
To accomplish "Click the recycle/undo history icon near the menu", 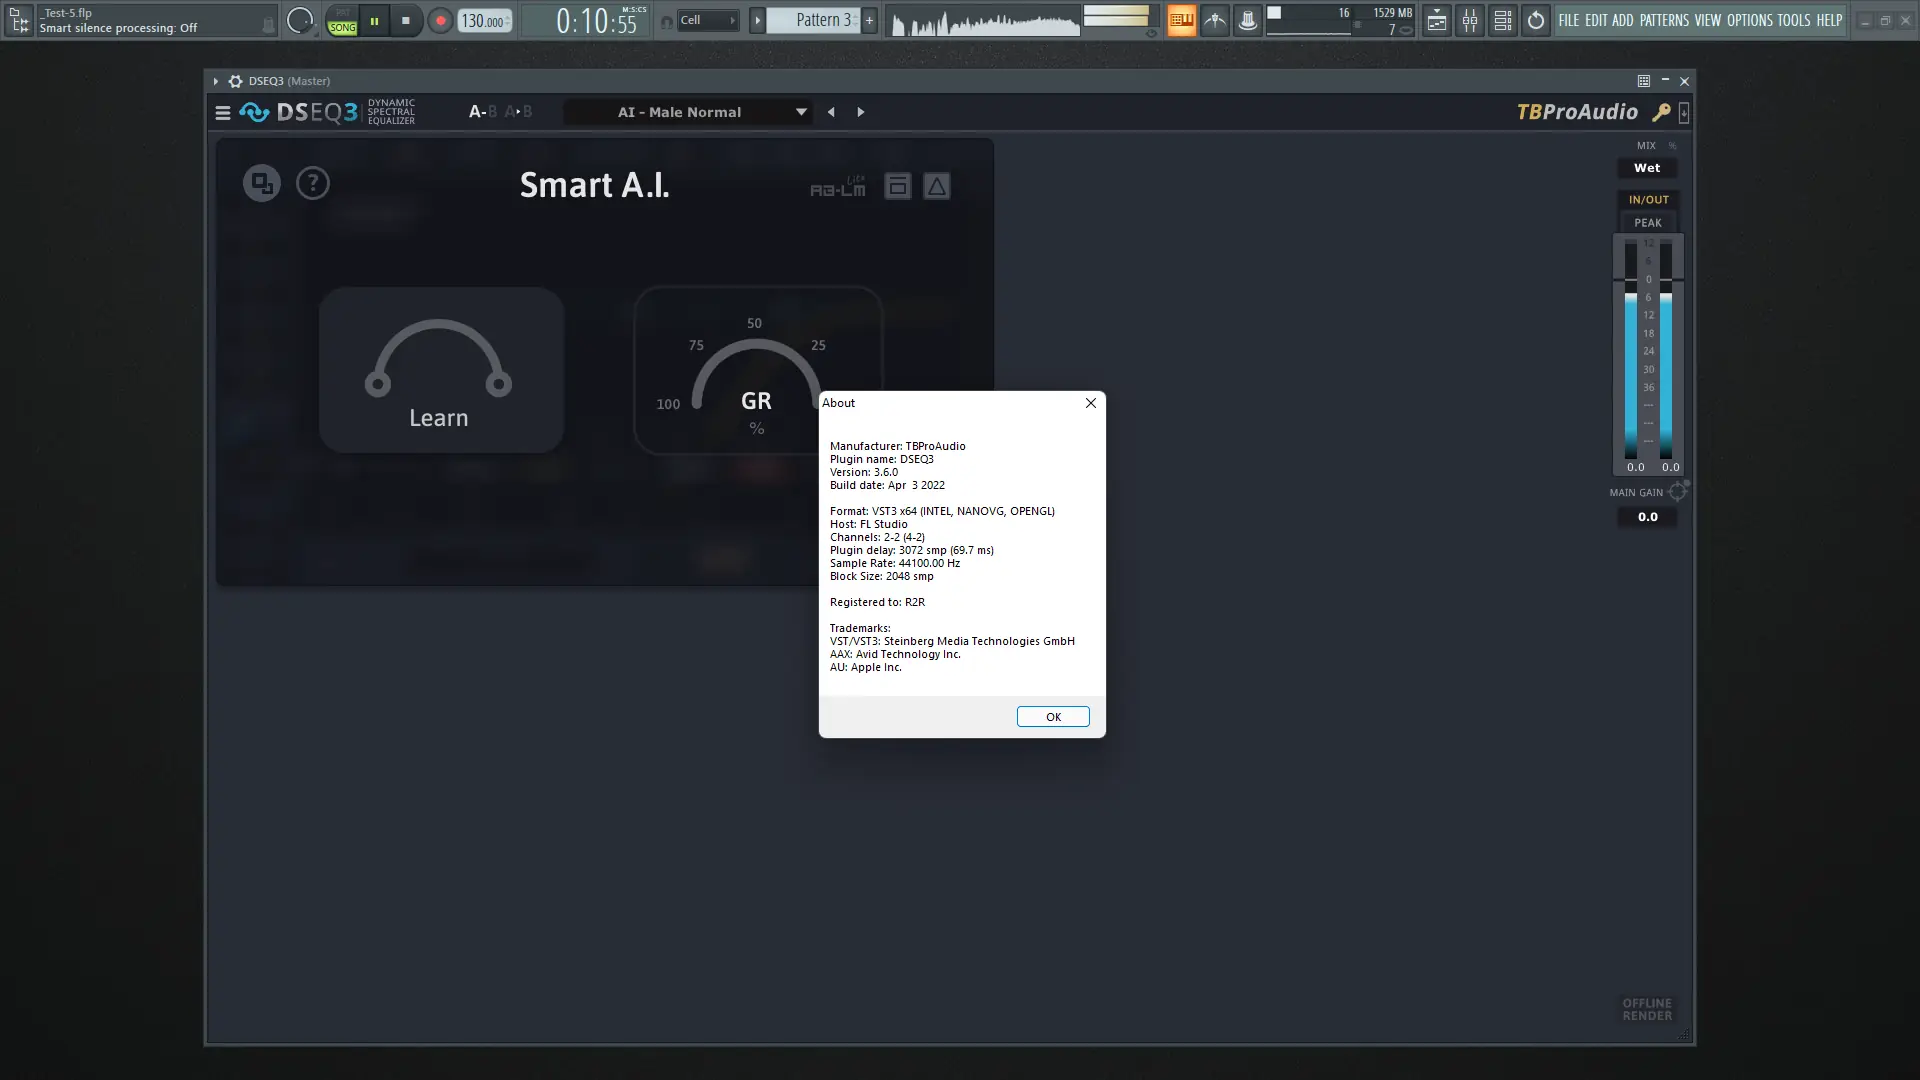I will 1535,20.
